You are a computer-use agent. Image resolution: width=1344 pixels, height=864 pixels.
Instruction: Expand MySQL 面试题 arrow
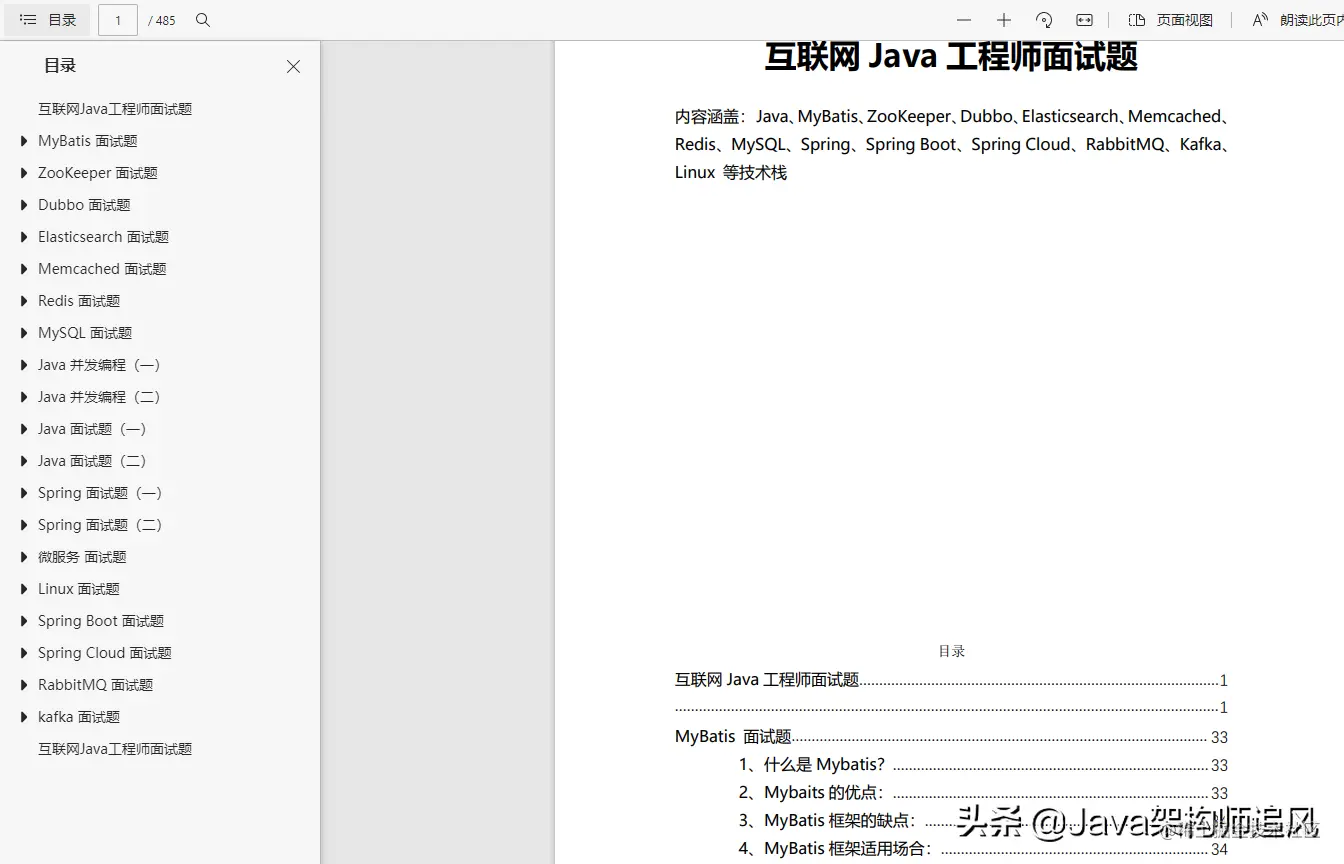pyautogui.click(x=24, y=333)
